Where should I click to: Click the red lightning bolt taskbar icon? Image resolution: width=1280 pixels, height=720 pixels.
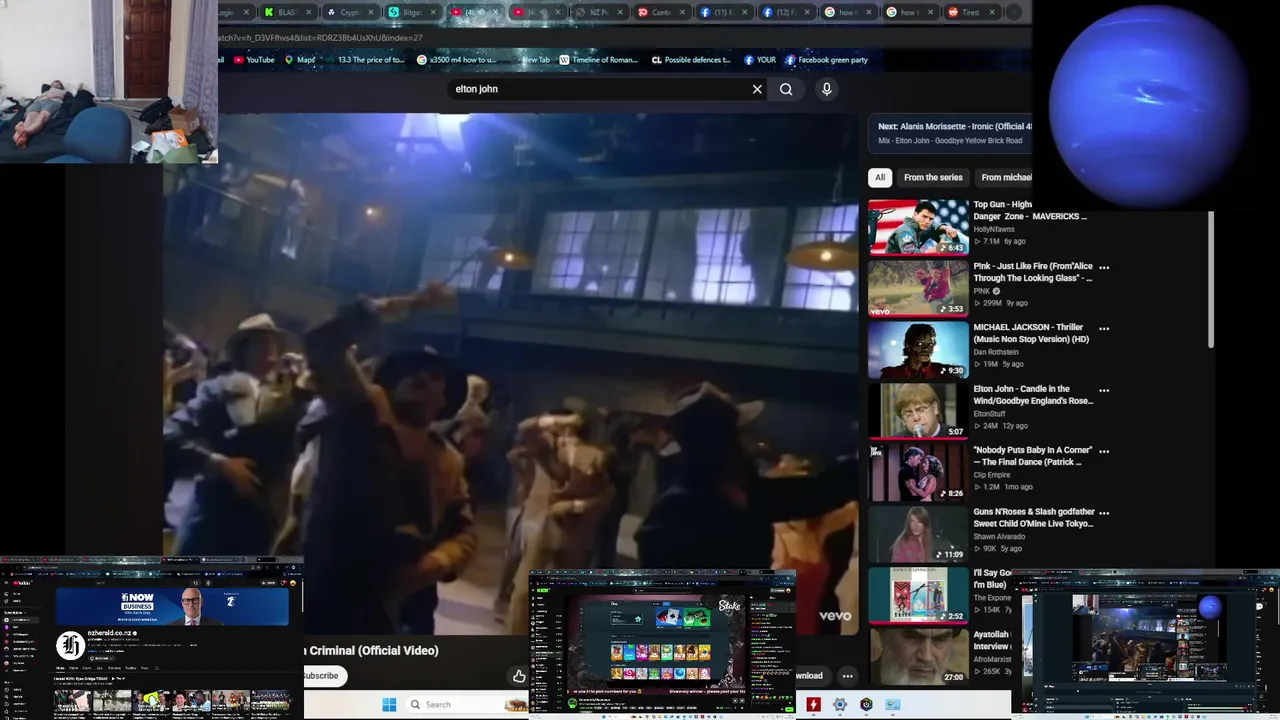[814, 704]
